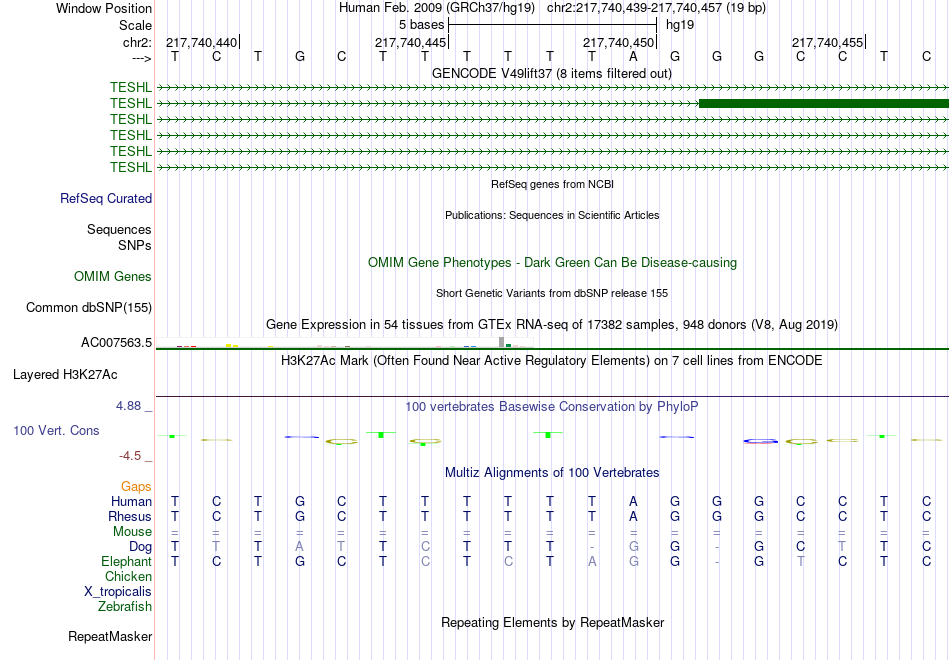Click the 'AC007563.5' gene expression label
This screenshot has width=950, height=660.
click(116, 342)
